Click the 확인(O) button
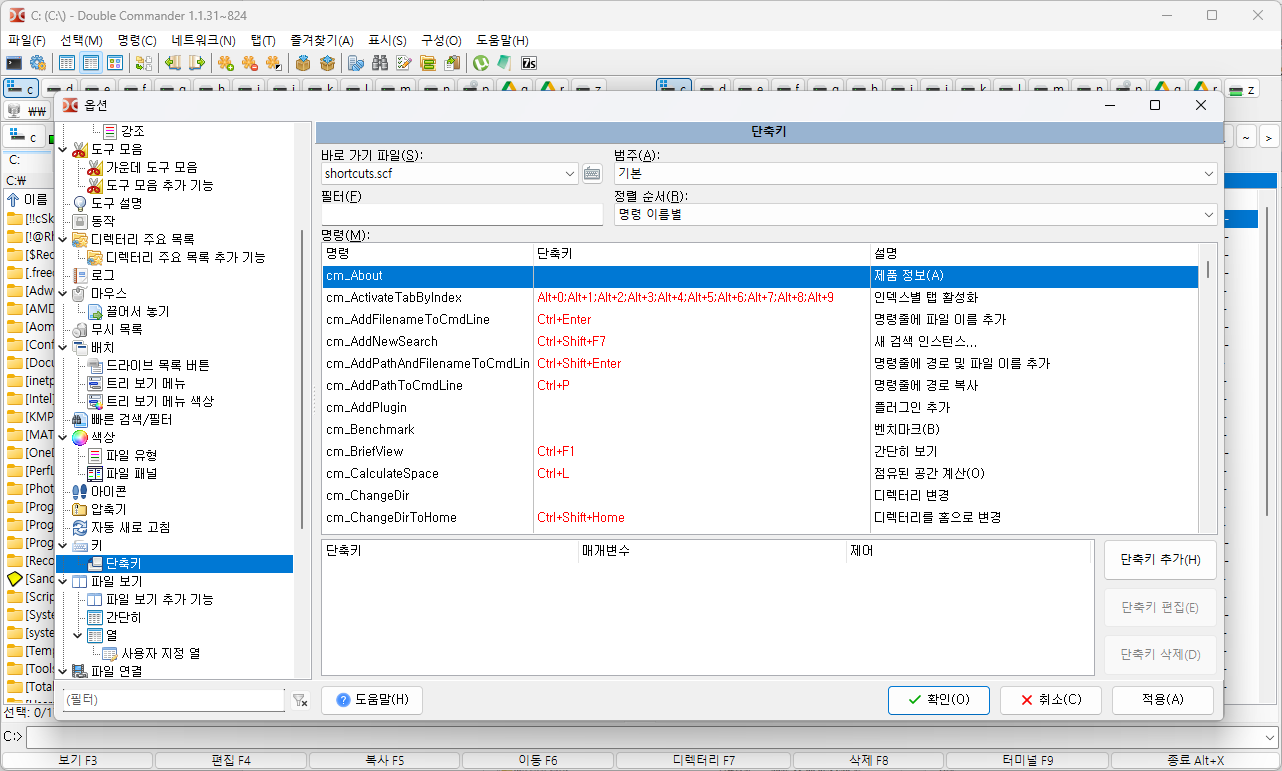The height and width of the screenshot is (771, 1282). pyautogui.click(x=939, y=700)
